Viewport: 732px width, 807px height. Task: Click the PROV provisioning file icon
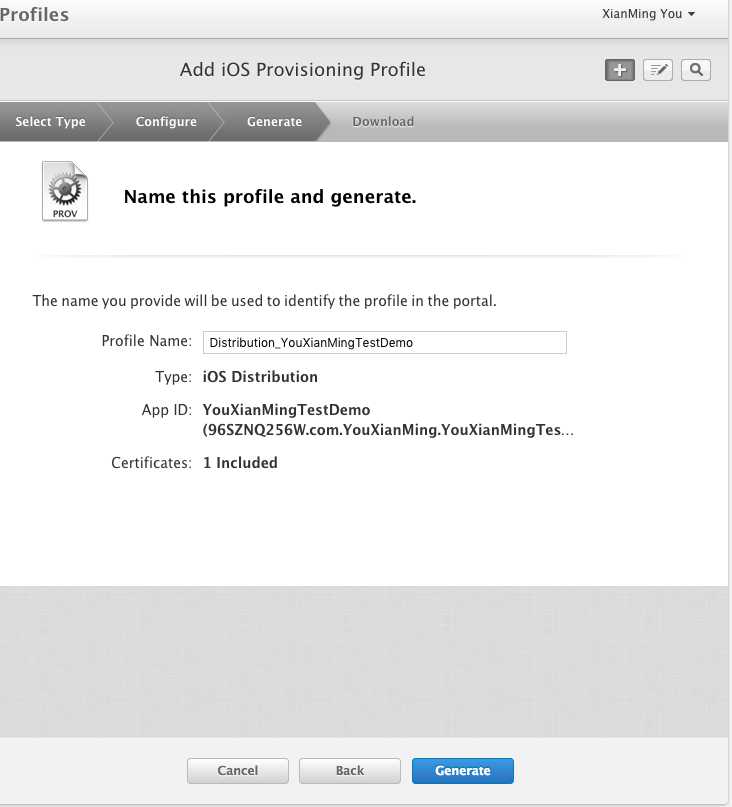[65, 191]
